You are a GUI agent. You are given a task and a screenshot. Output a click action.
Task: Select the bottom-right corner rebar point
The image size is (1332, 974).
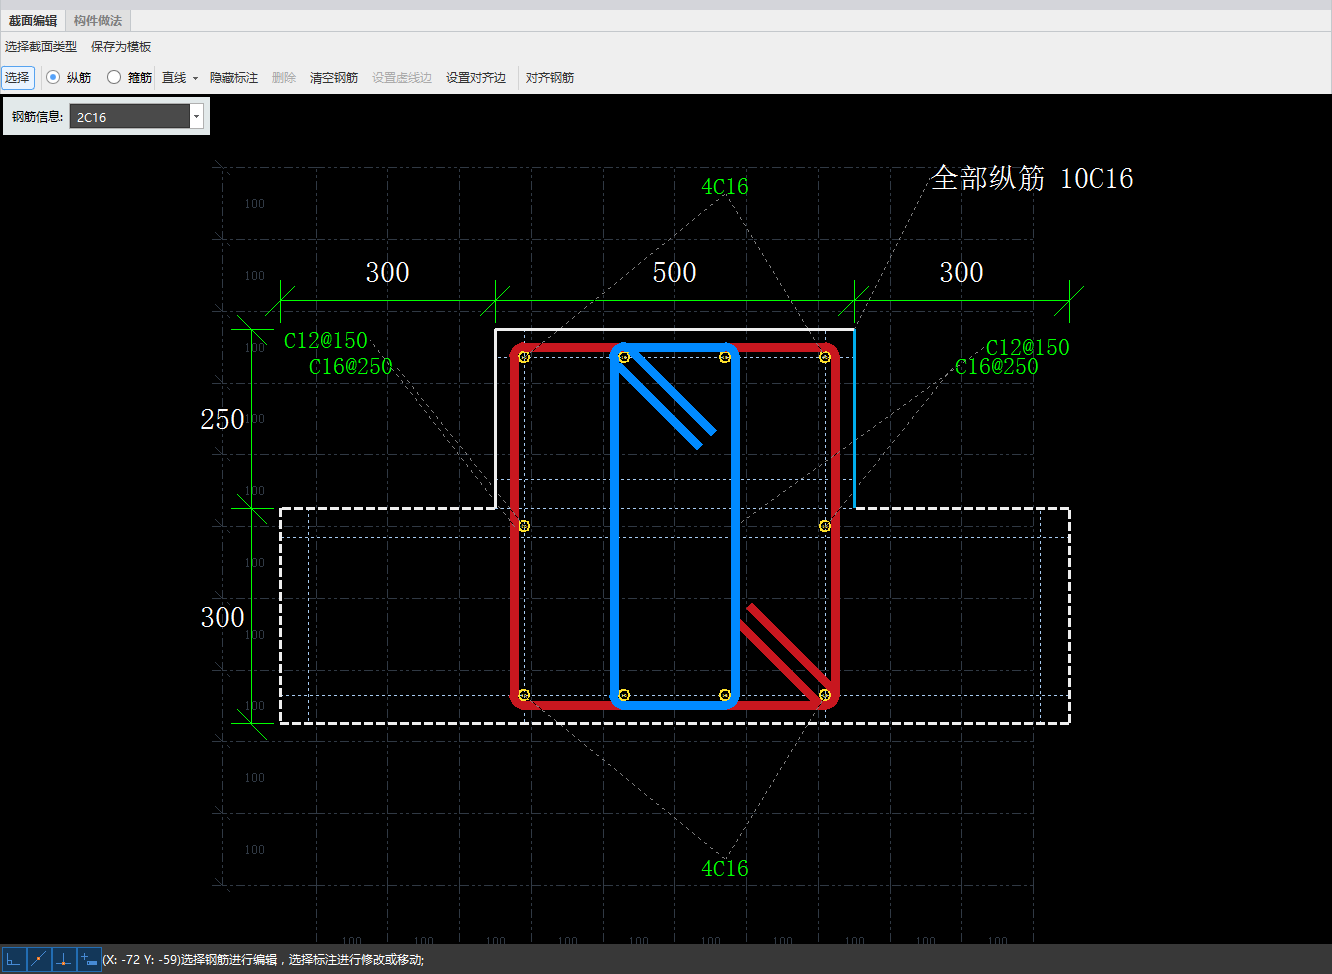click(825, 695)
